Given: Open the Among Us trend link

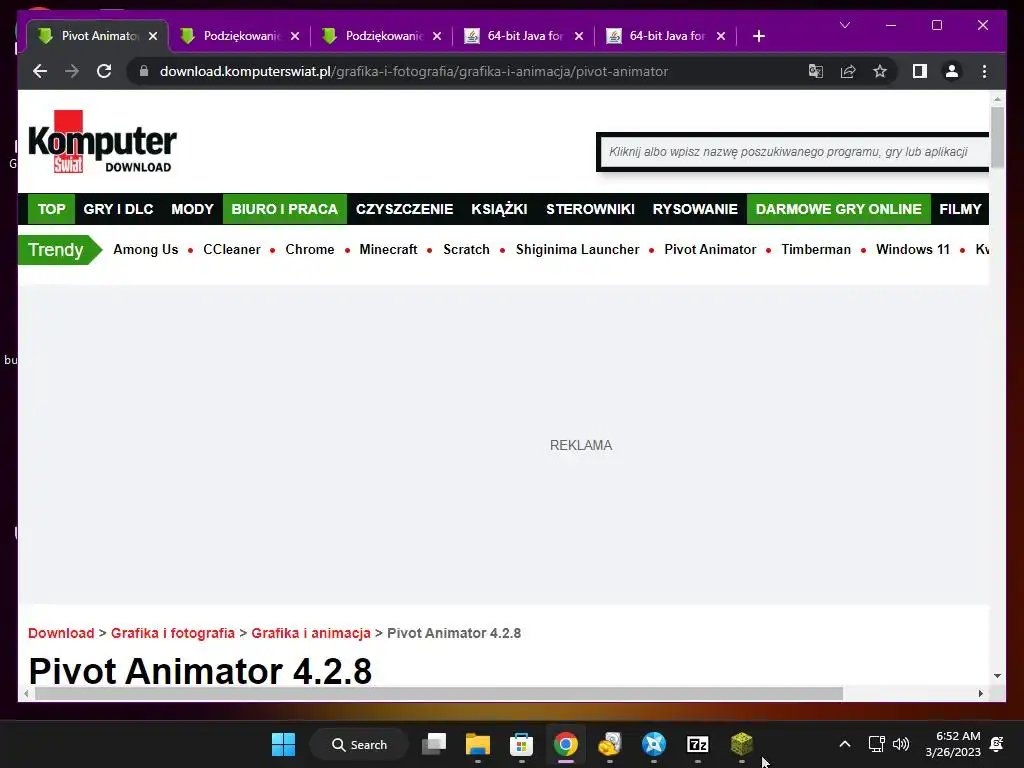Looking at the screenshot, I should [146, 249].
